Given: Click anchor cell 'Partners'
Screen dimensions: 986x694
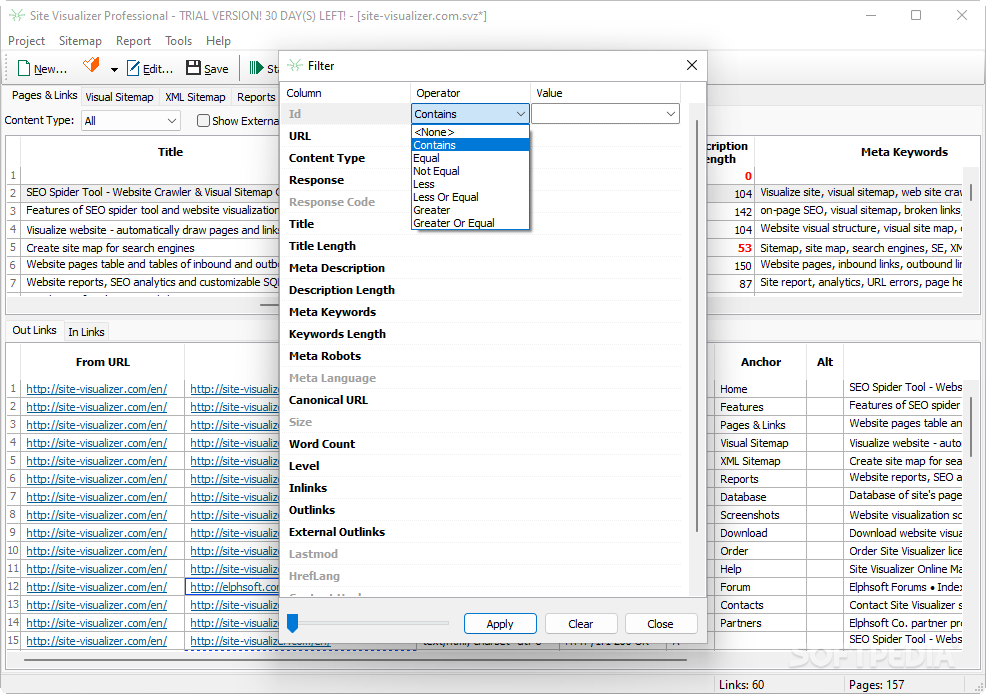Looking at the screenshot, I should 741,623.
